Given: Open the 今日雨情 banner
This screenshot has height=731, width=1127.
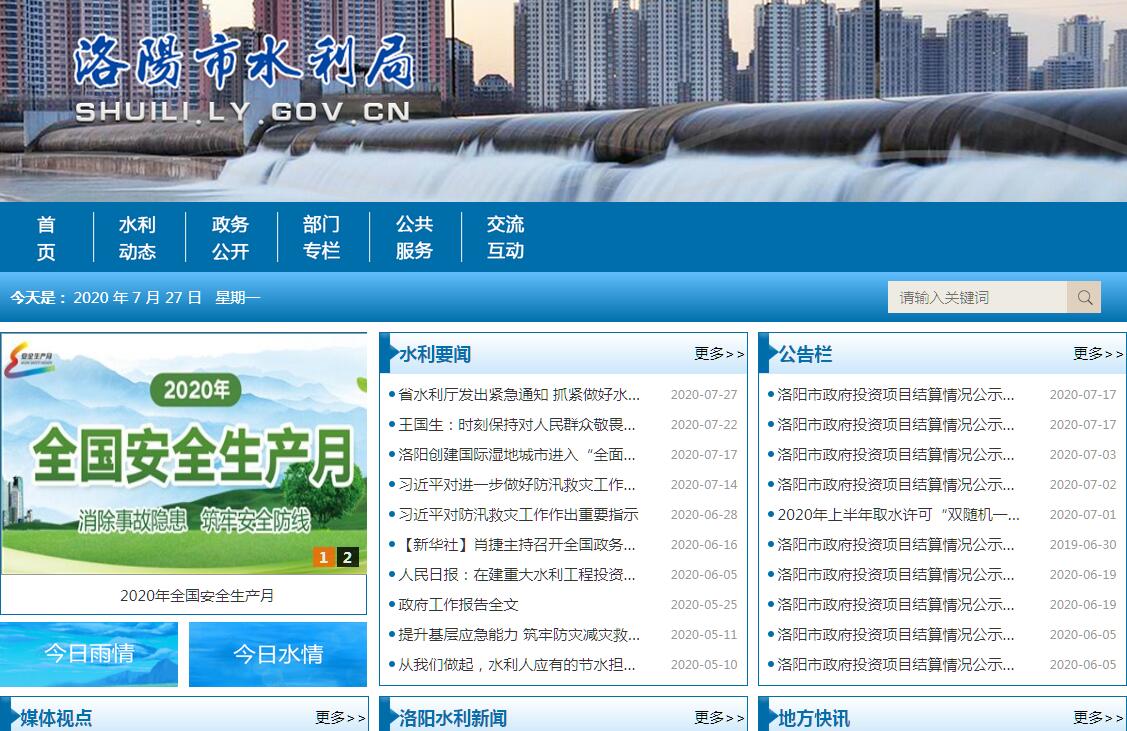Looking at the screenshot, I should [89, 654].
